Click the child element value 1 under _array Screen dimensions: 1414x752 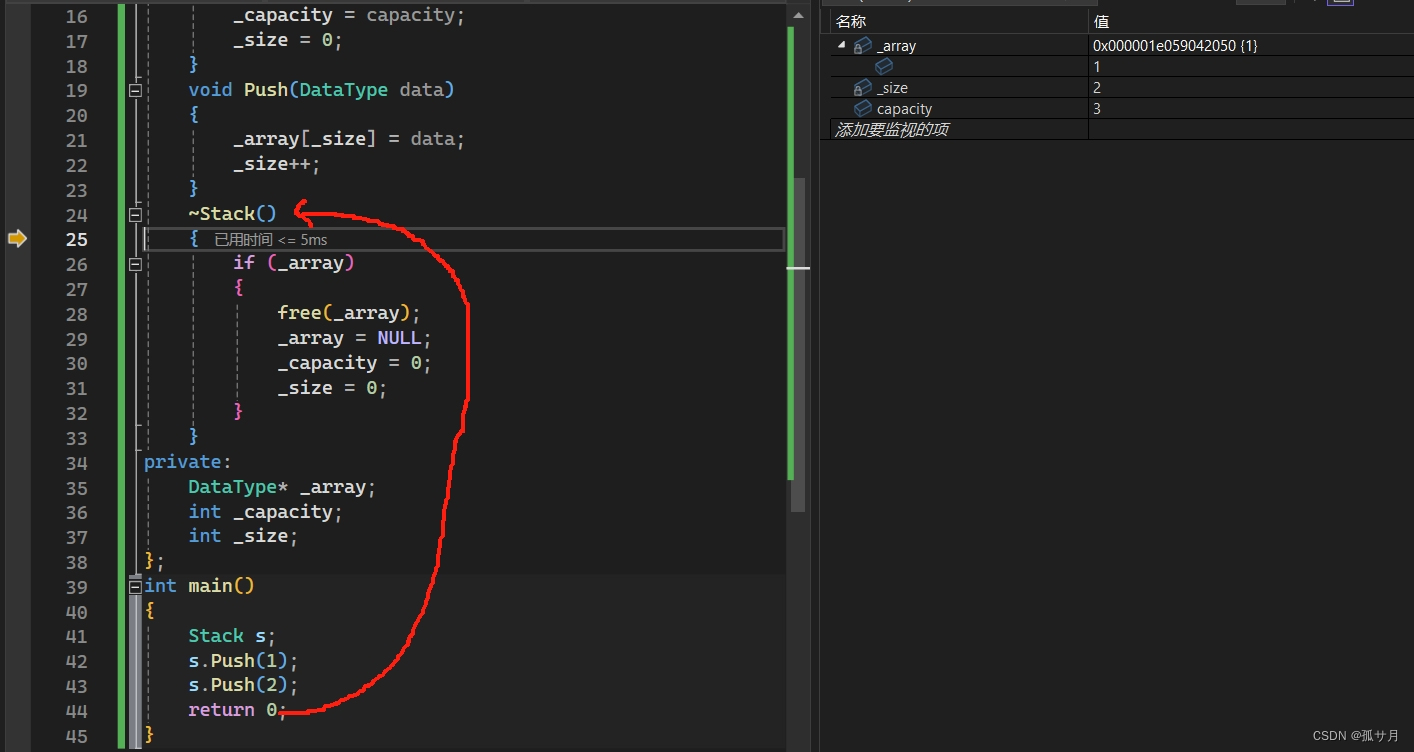(x=1097, y=67)
